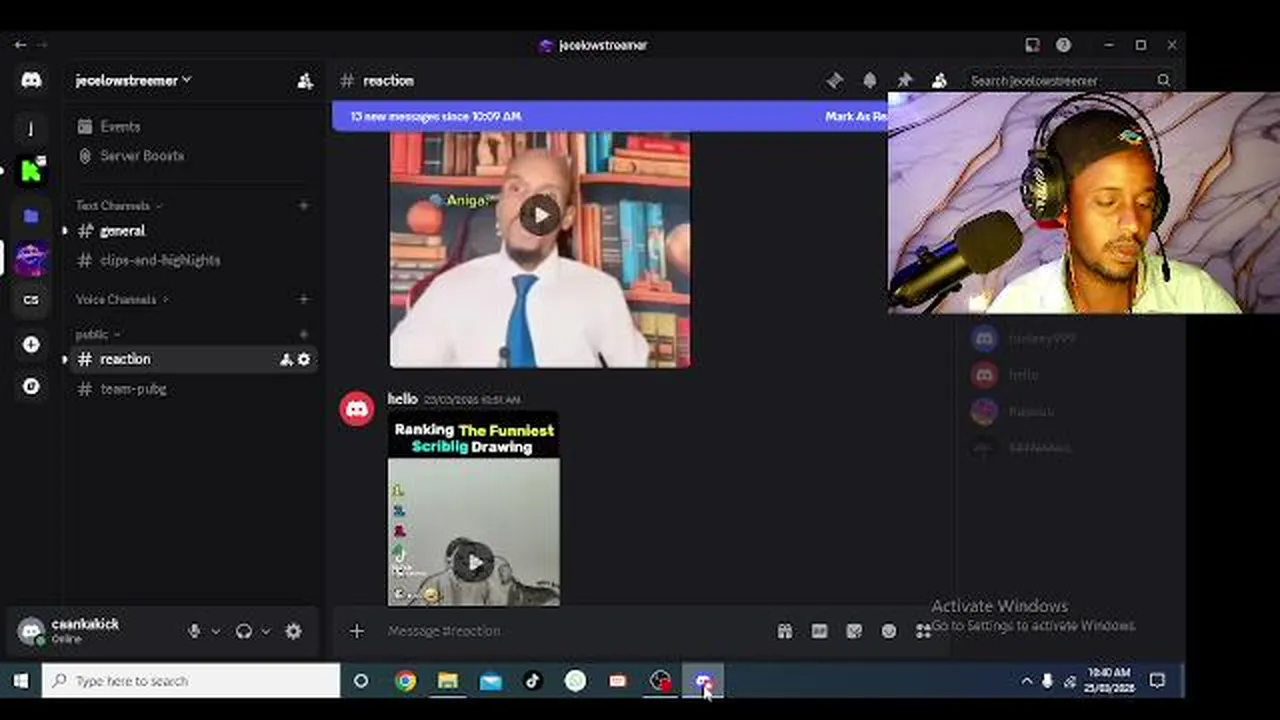The width and height of the screenshot is (1280, 720).
Task: Open the green Kick server icon
Action: pyautogui.click(x=31, y=171)
